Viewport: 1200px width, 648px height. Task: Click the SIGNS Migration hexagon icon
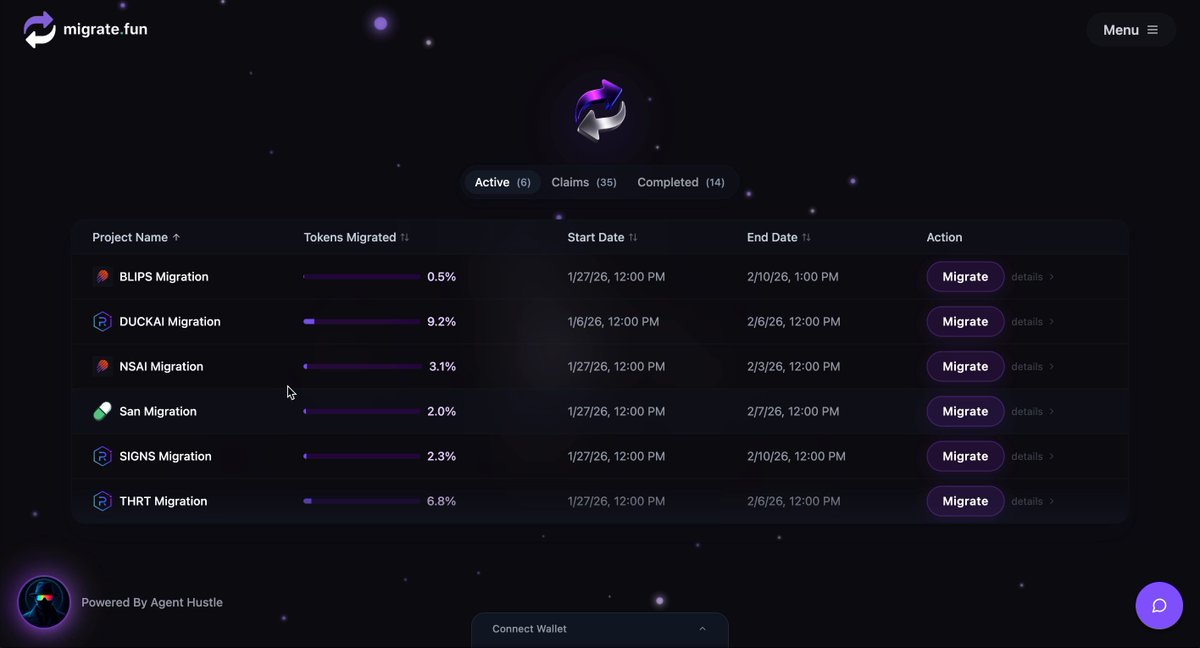[102, 456]
